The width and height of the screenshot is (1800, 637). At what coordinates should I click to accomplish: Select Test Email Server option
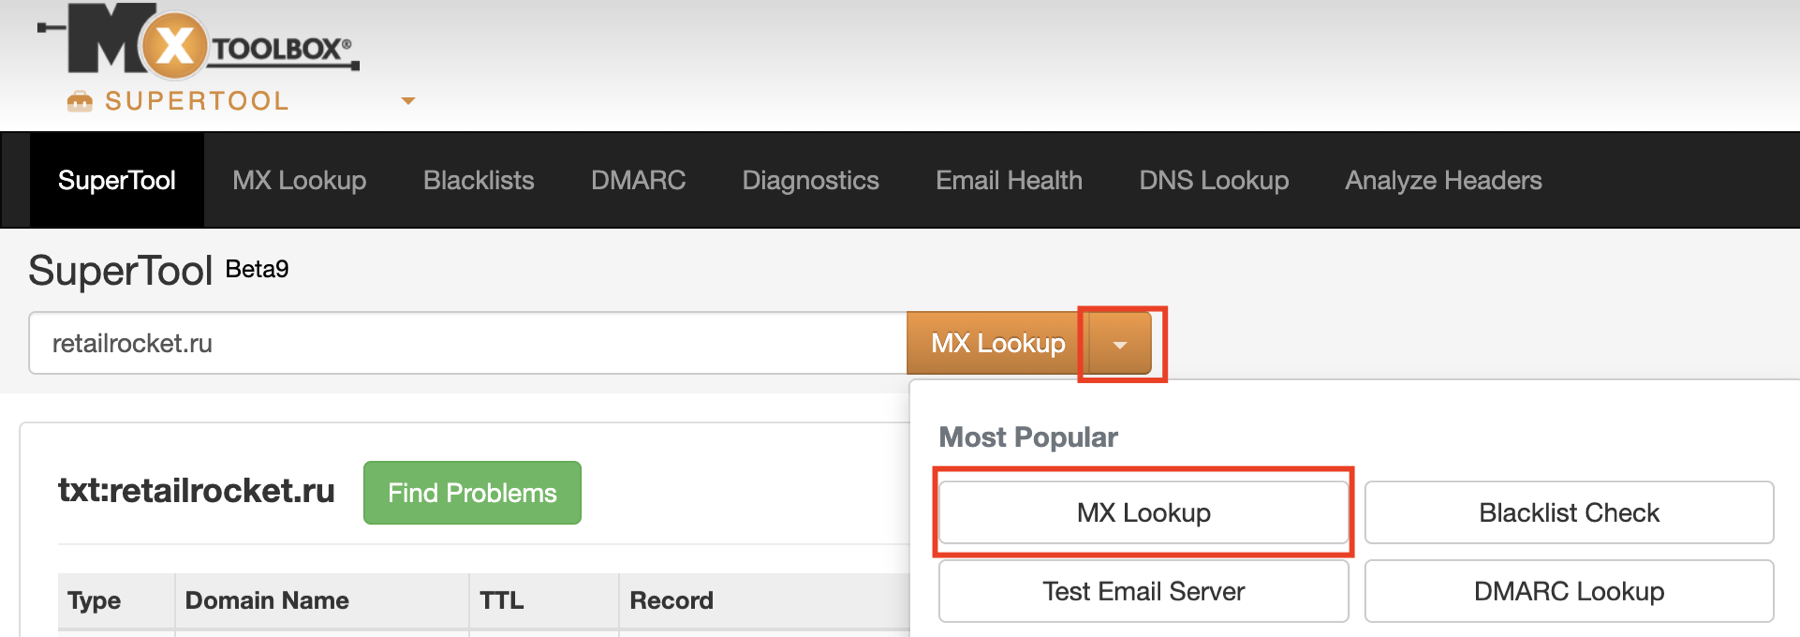[1143, 591]
